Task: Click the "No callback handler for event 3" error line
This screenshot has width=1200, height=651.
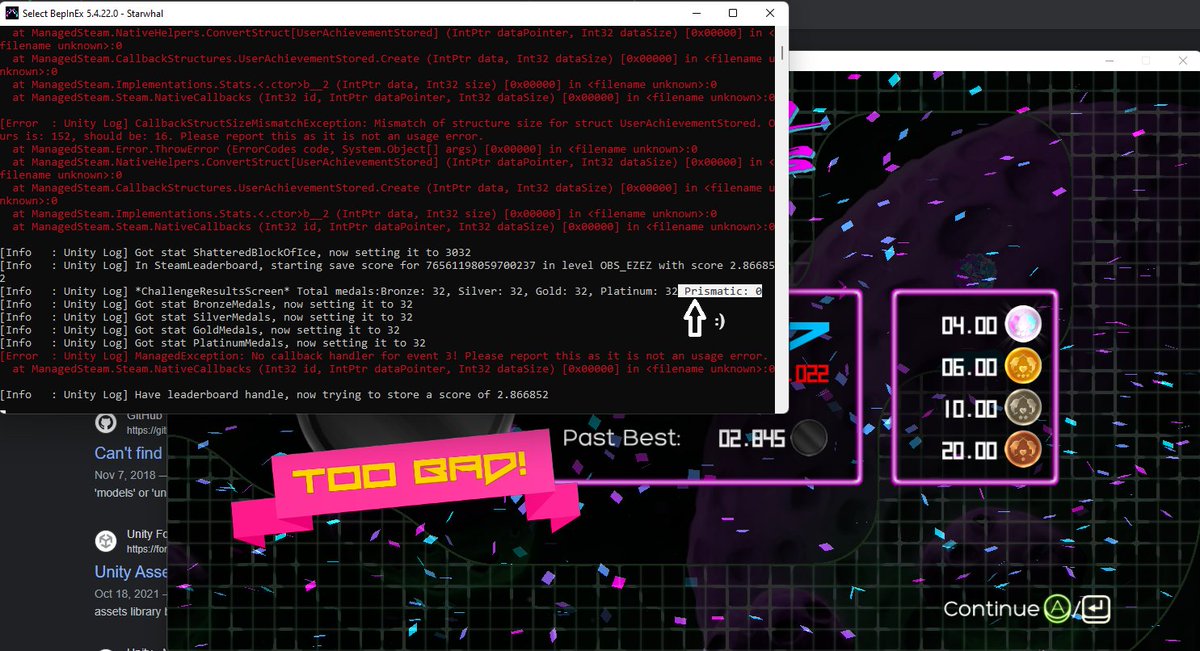Action: click(385, 356)
